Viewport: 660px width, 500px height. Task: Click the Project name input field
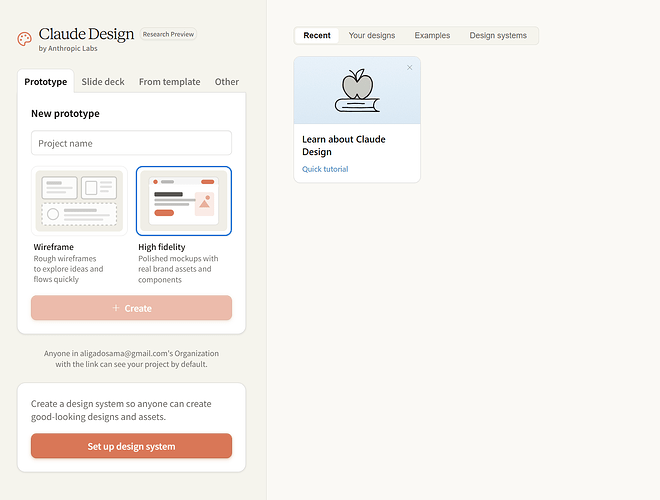click(x=131, y=143)
